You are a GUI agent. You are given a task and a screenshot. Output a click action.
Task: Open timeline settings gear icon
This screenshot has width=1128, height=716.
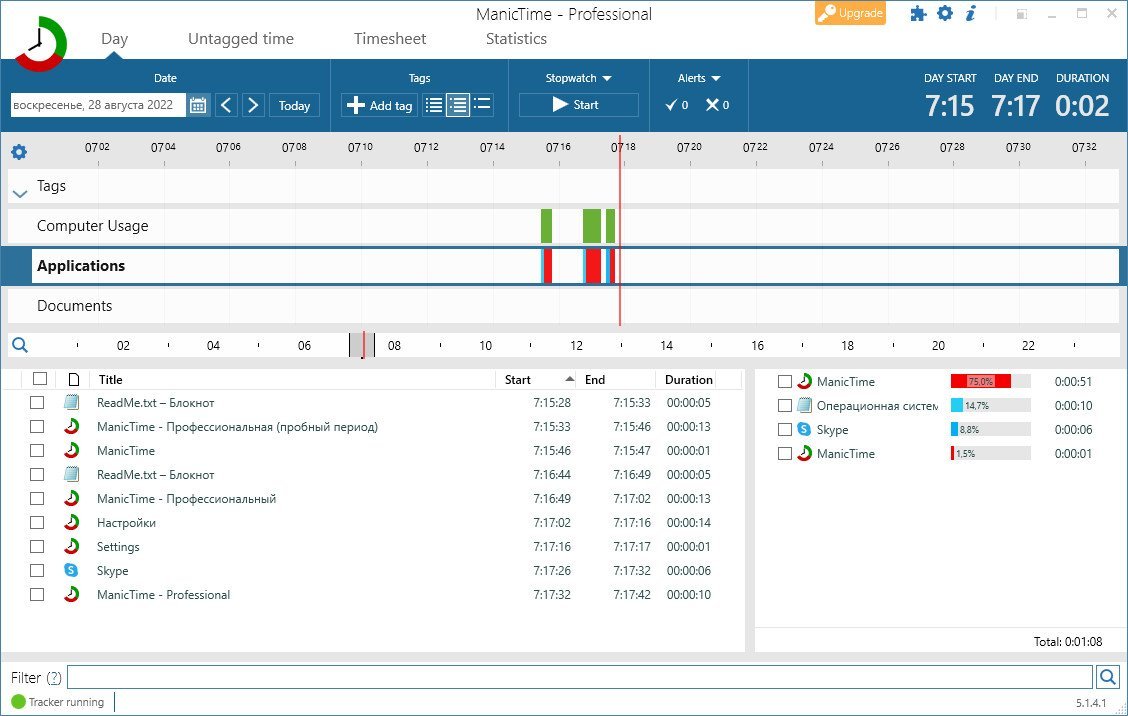pyautogui.click(x=19, y=152)
